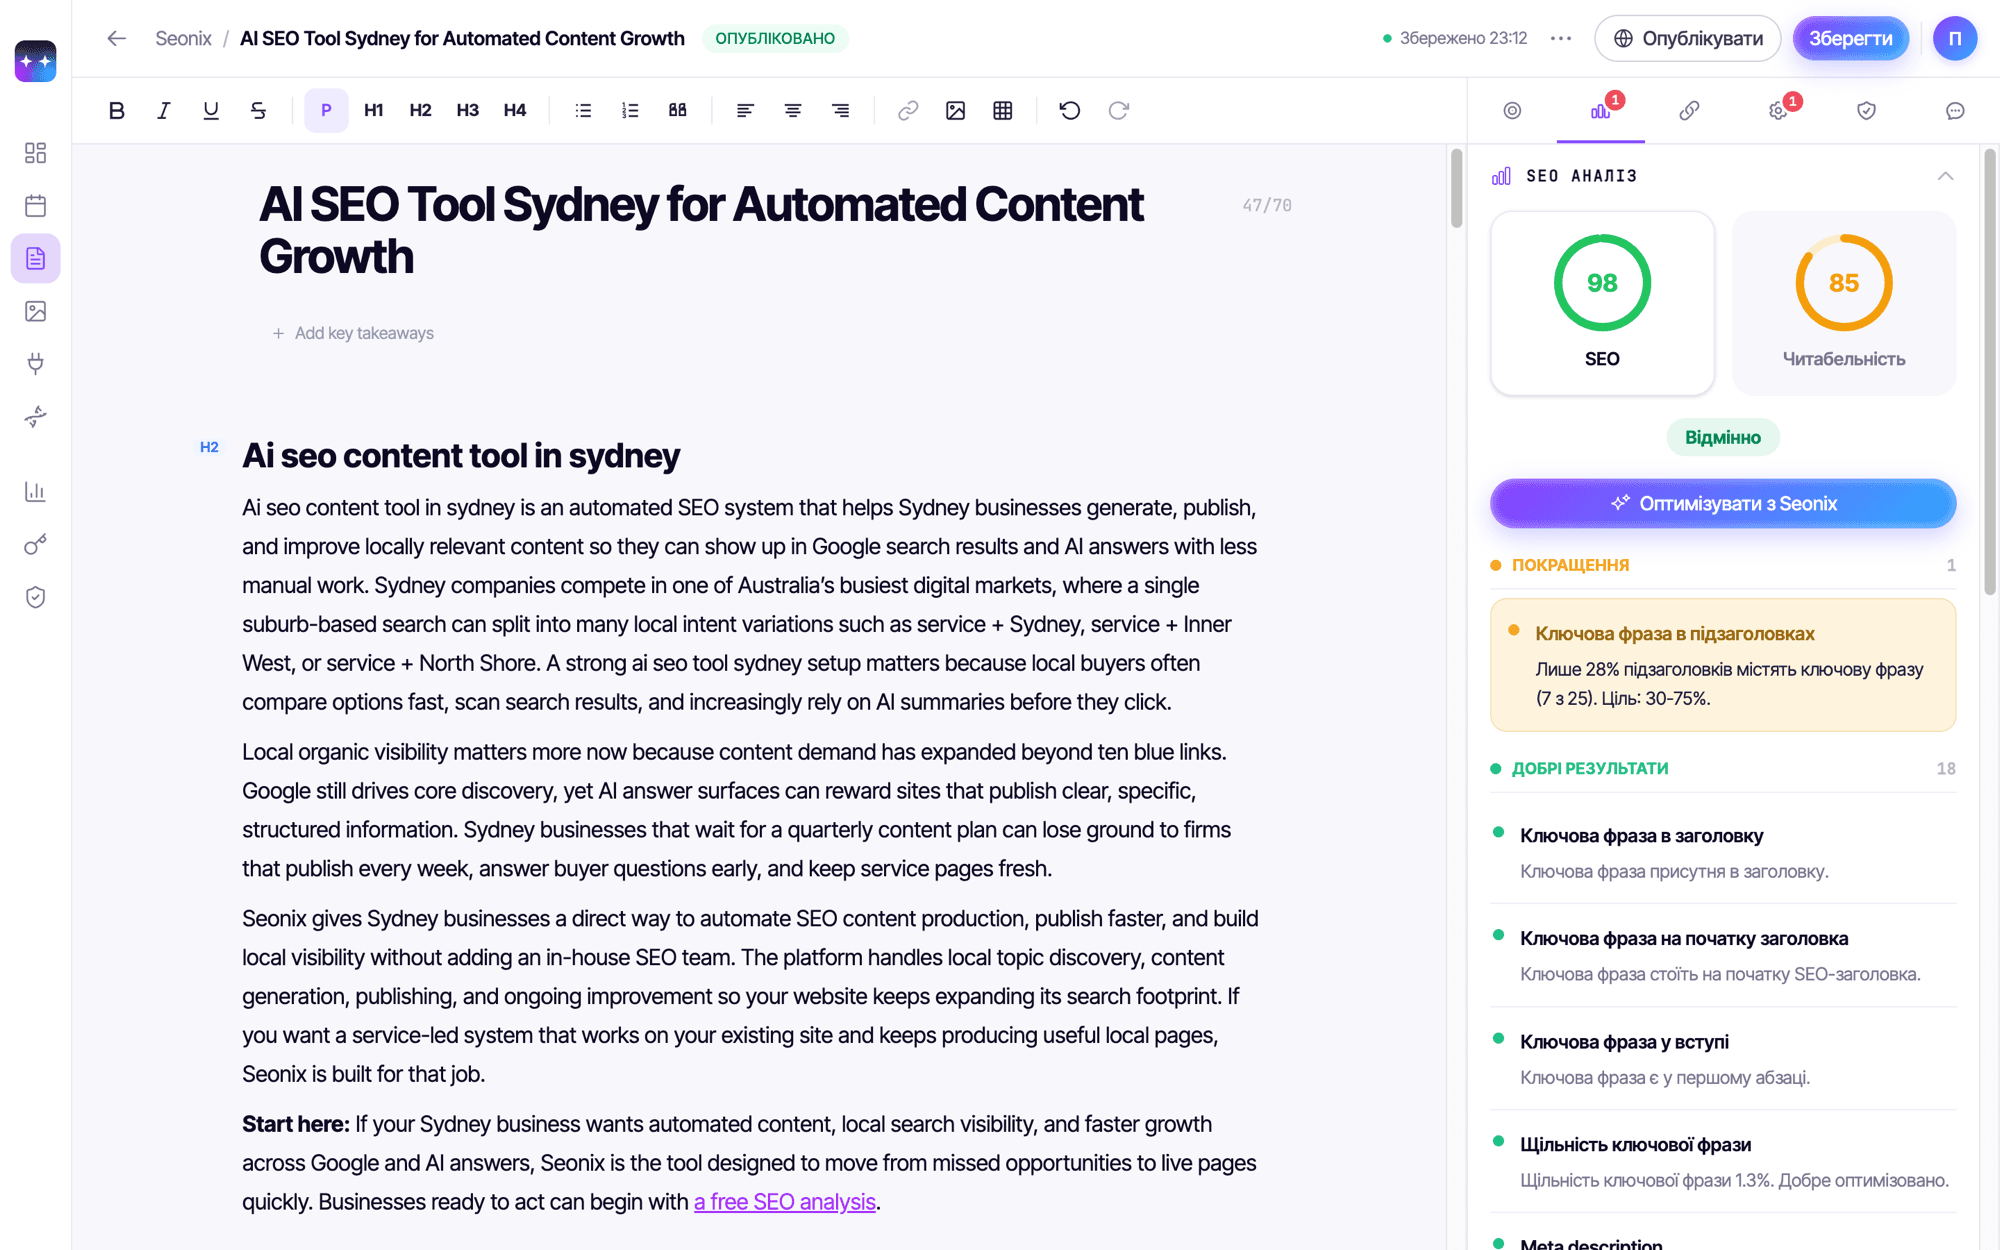Screen dimensions: 2000x1250
Task: Switch to the comments panel tab
Action: point(1955,110)
